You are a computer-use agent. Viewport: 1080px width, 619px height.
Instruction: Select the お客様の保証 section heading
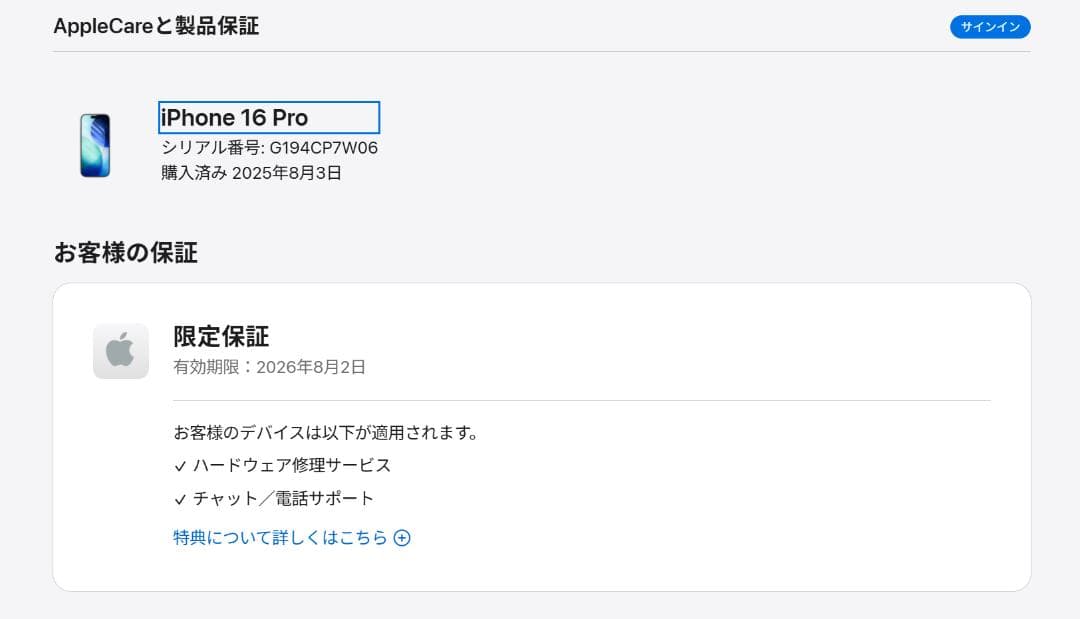click(125, 253)
